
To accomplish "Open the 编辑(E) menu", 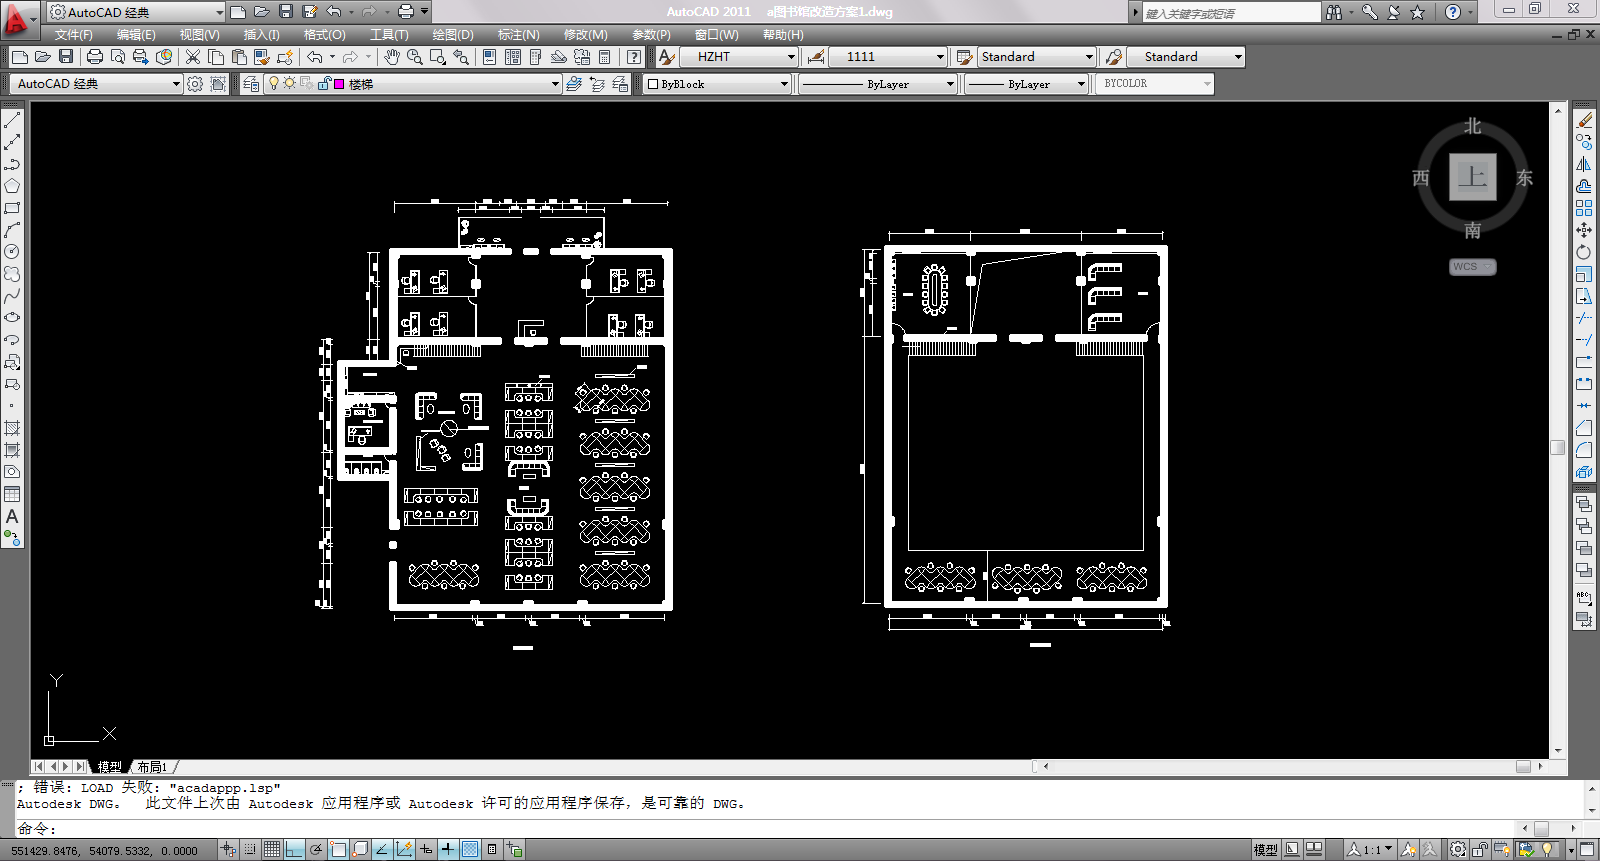I will coord(136,35).
